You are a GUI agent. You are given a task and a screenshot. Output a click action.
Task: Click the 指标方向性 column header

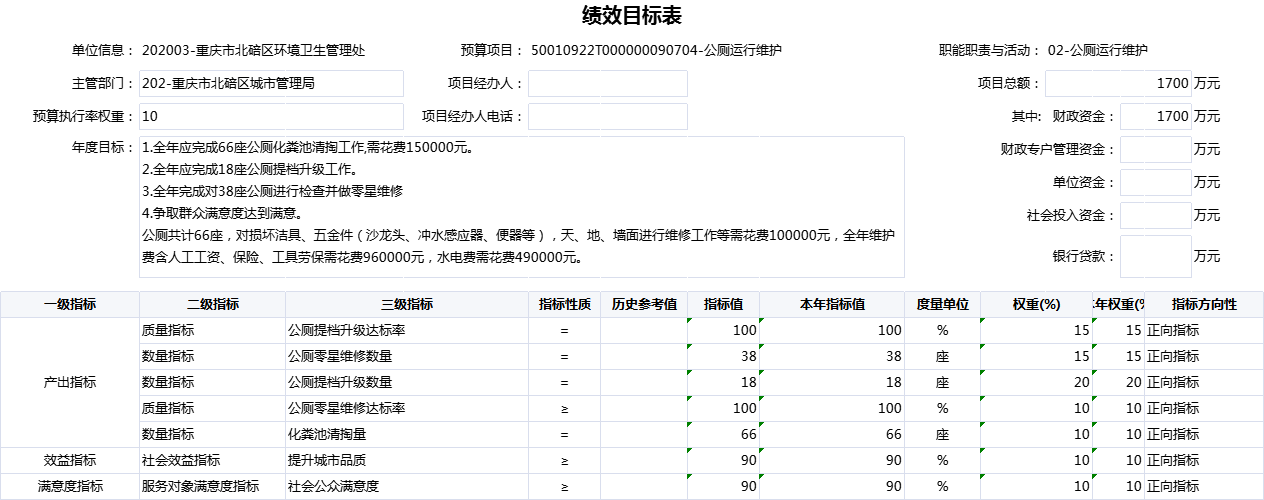tap(1204, 305)
